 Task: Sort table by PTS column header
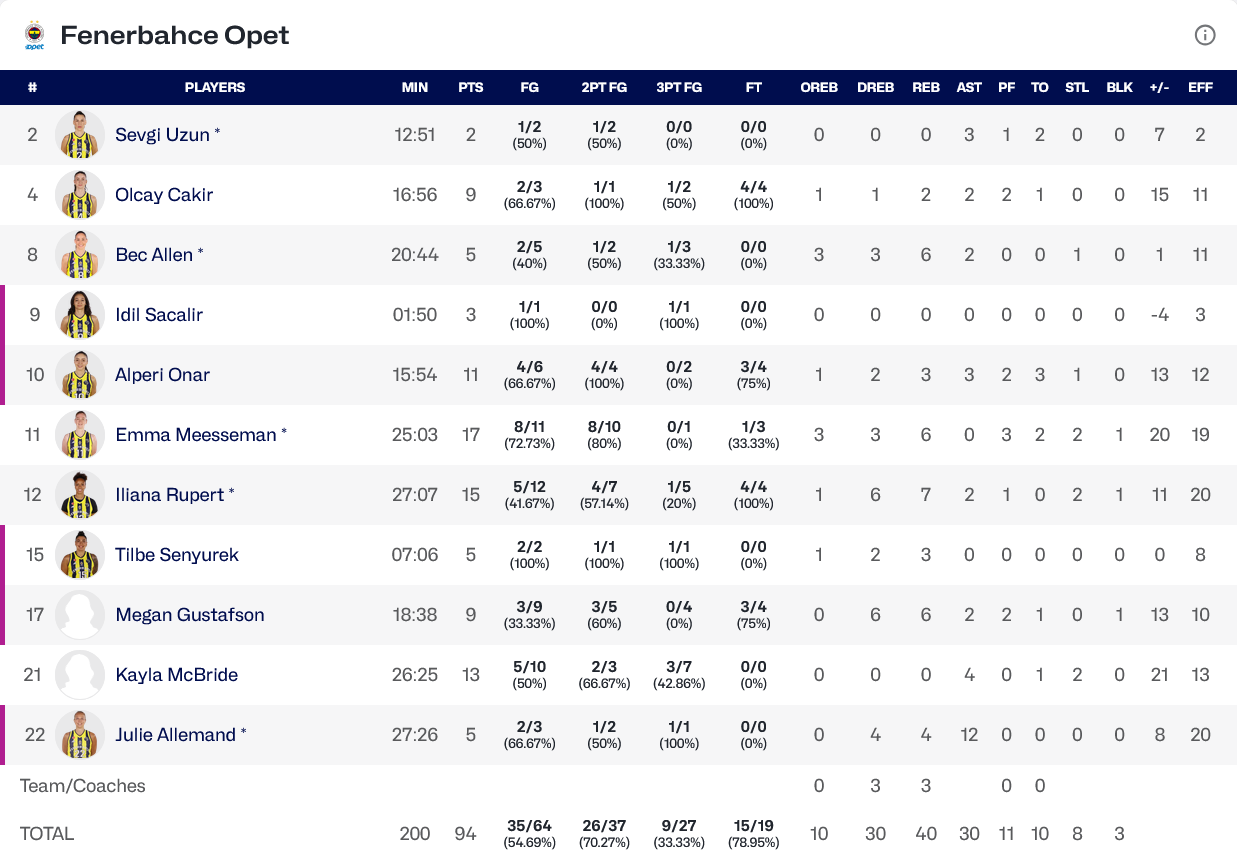coord(471,87)
